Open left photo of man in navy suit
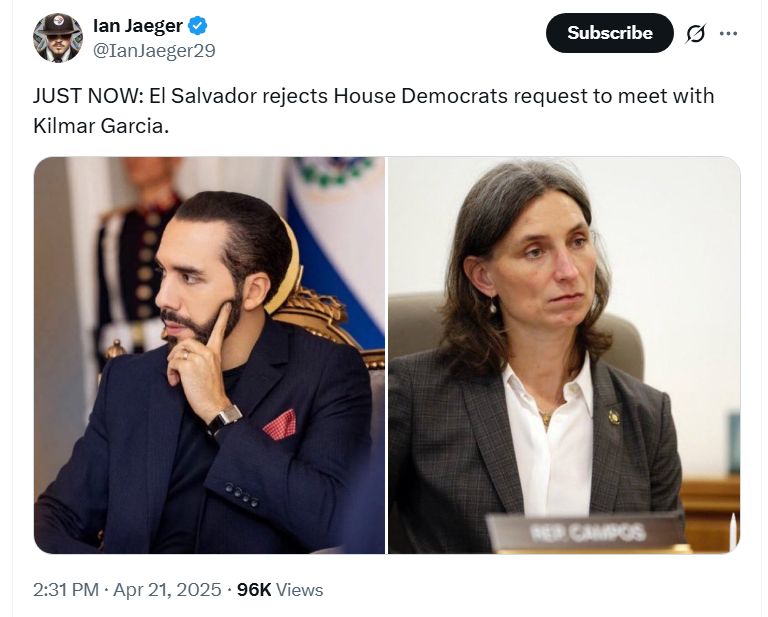The height and width of the screenshot is (617, 768). 210,356
